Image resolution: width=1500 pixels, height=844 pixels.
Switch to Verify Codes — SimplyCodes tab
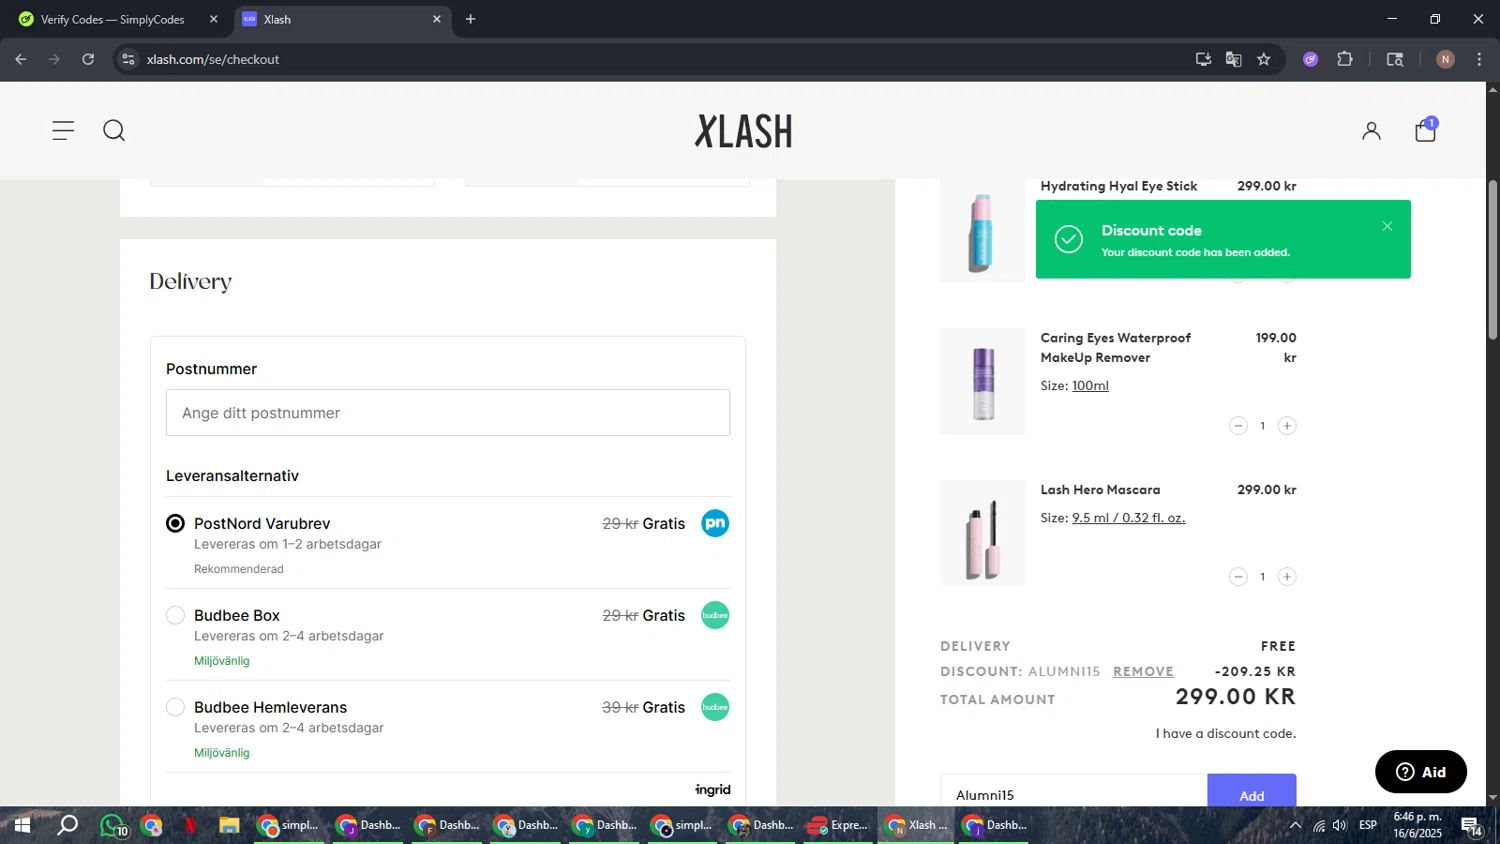pos(112,19)
